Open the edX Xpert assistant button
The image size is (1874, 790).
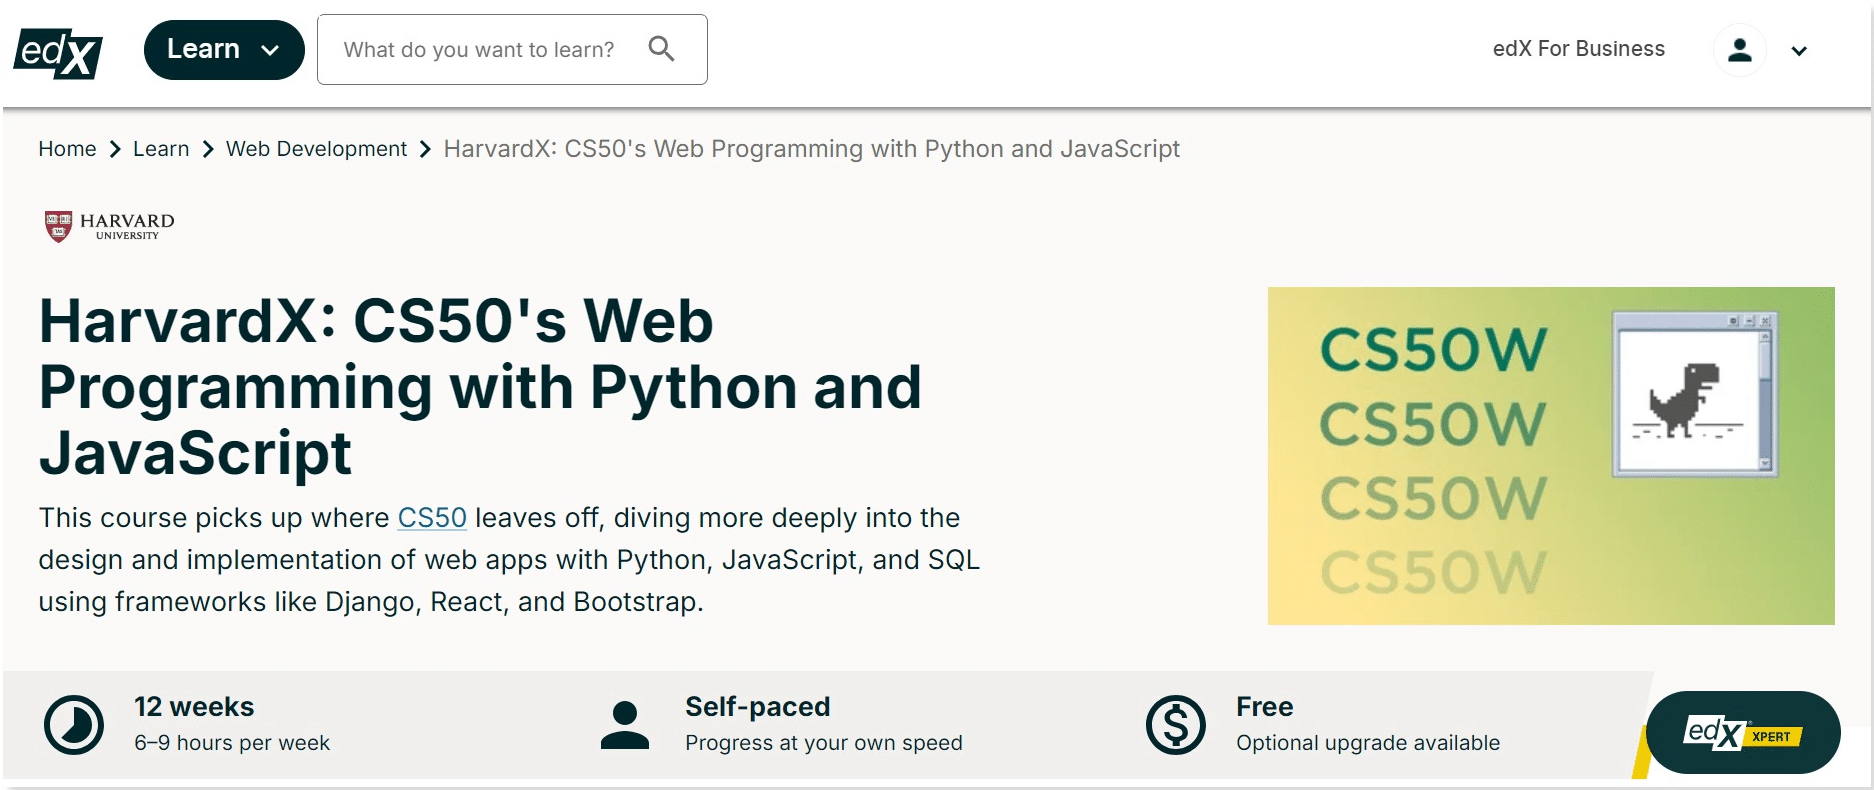(1743, 733)
